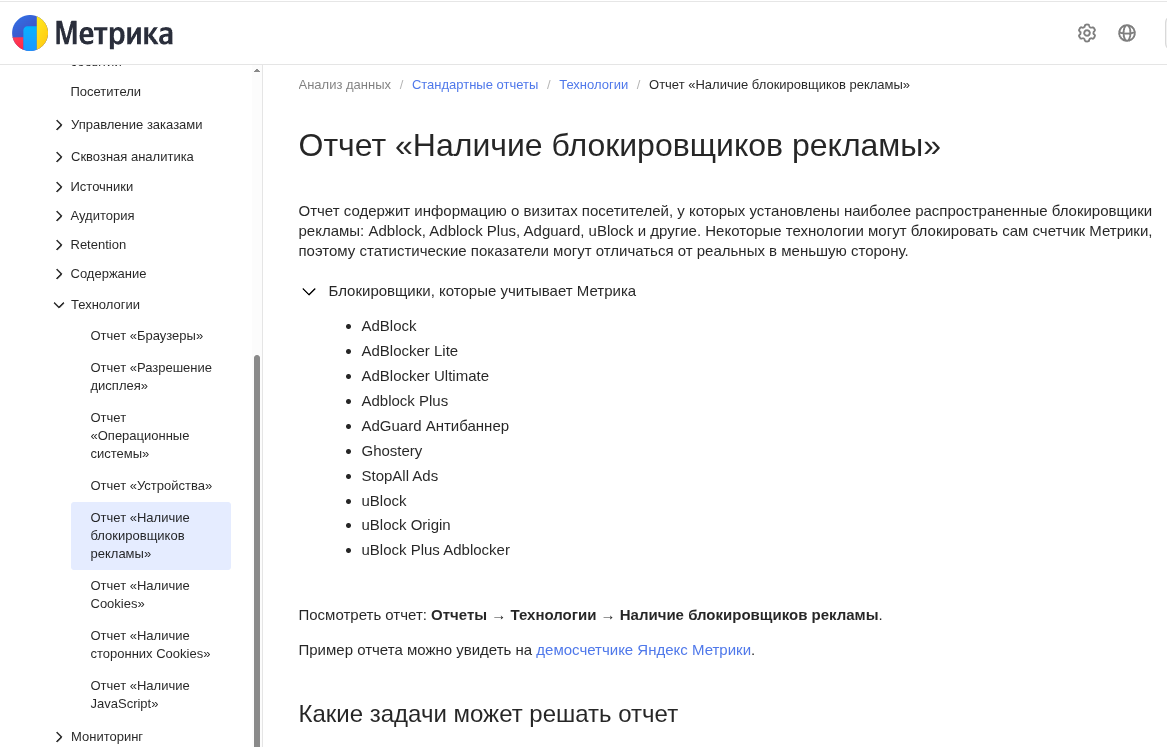Open Отчет «Наличие Cookies» page

140,594
